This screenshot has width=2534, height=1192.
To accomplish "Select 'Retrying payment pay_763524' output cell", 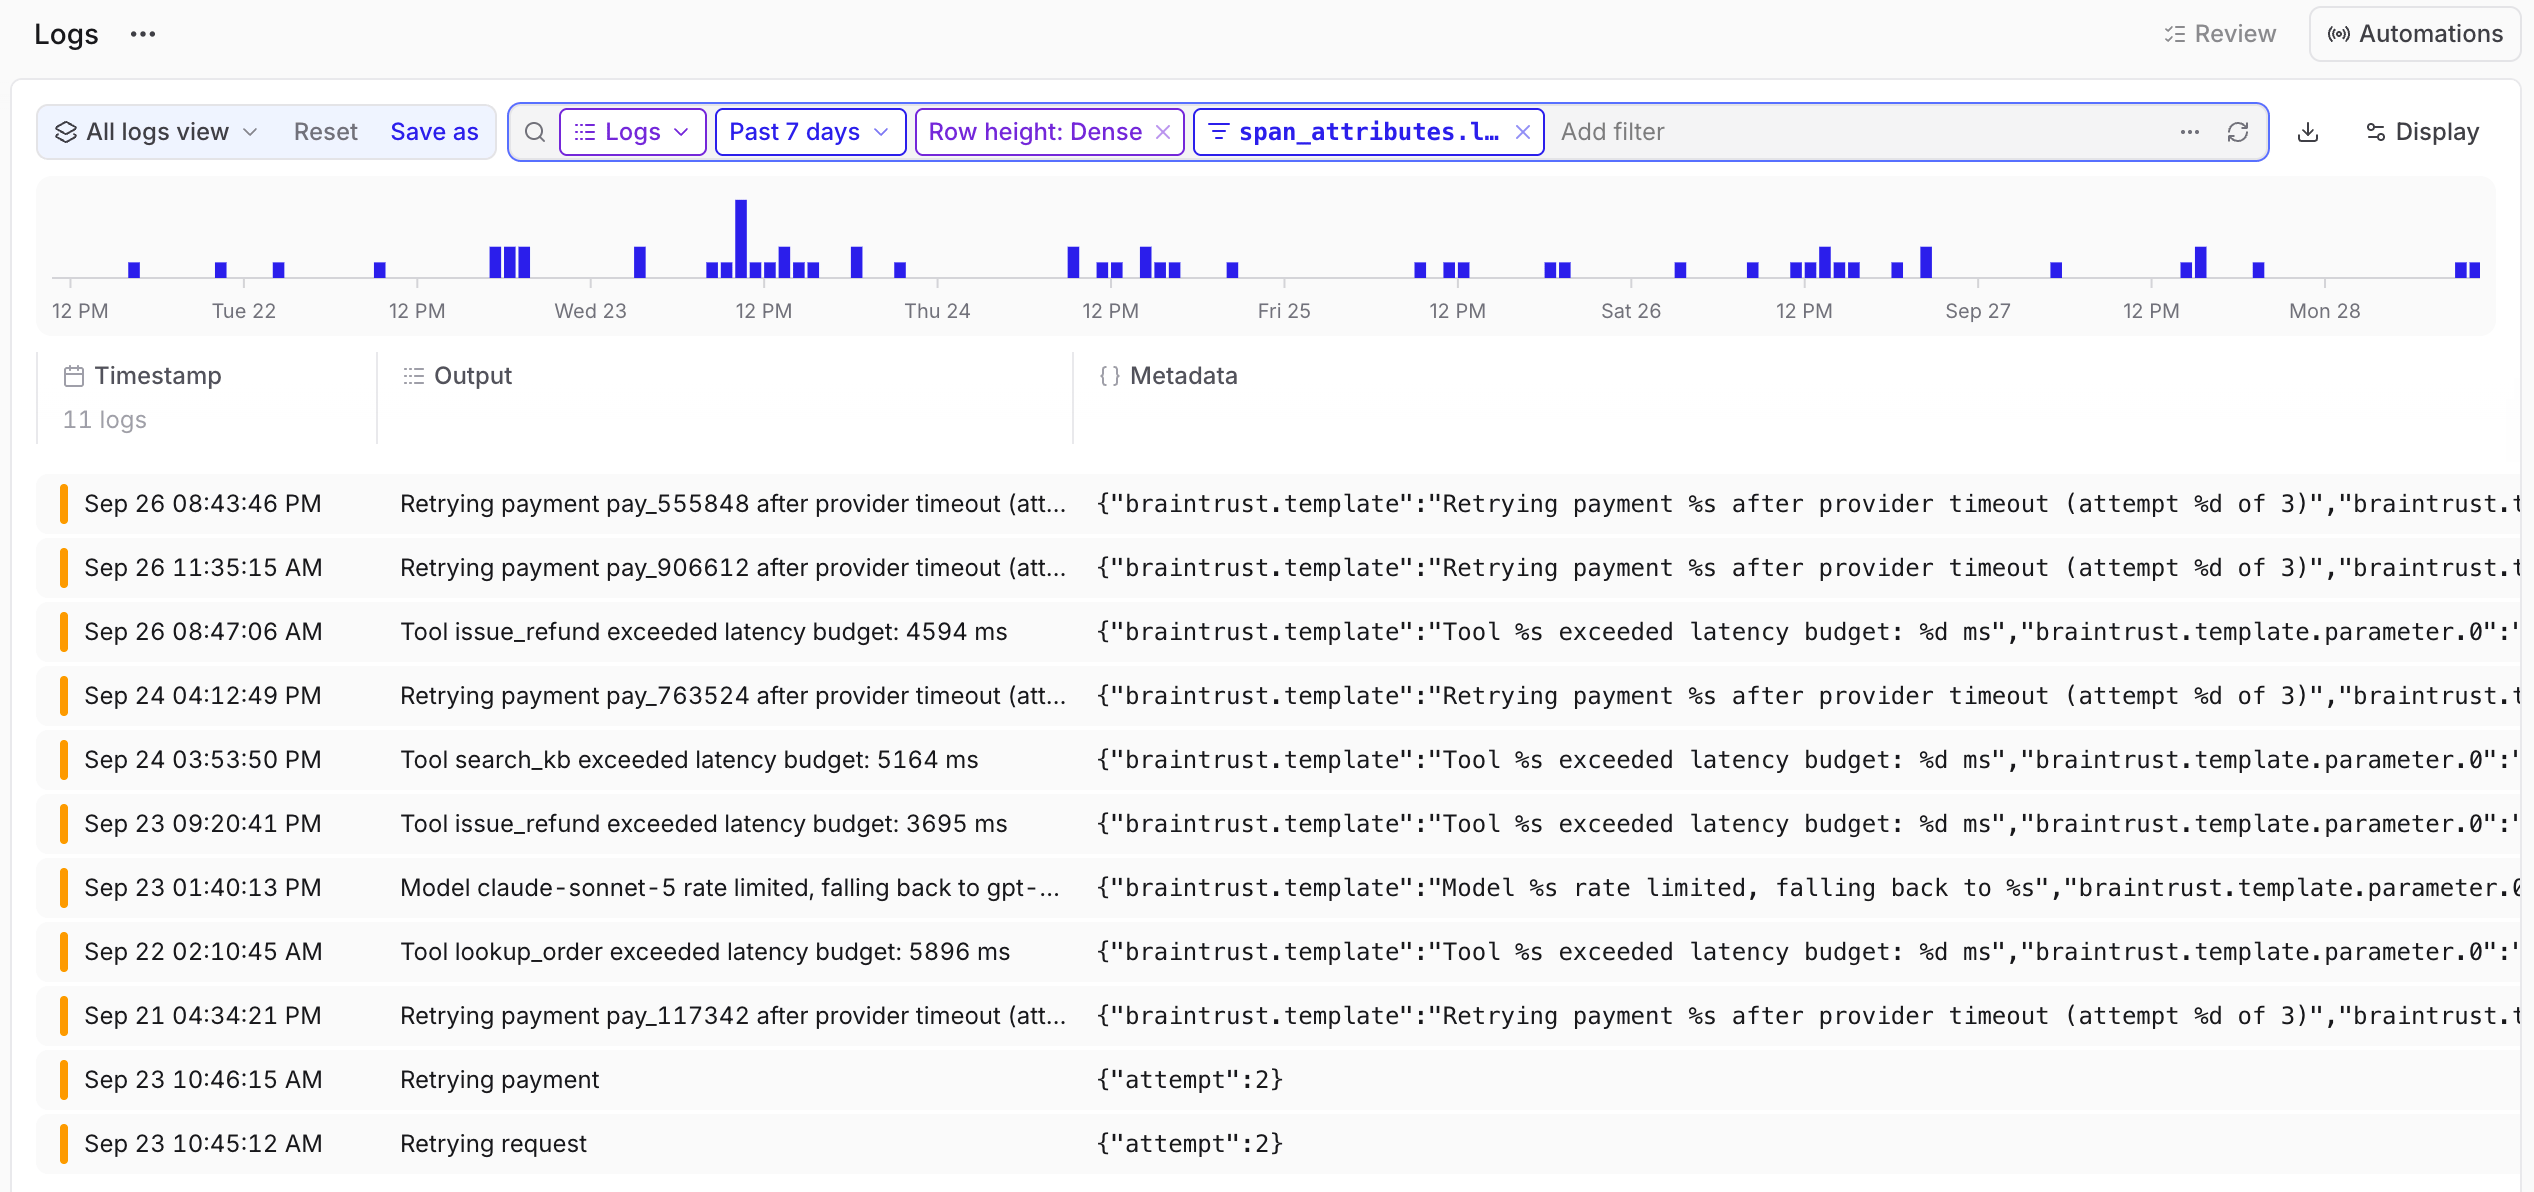I will (x=733, y=696).
